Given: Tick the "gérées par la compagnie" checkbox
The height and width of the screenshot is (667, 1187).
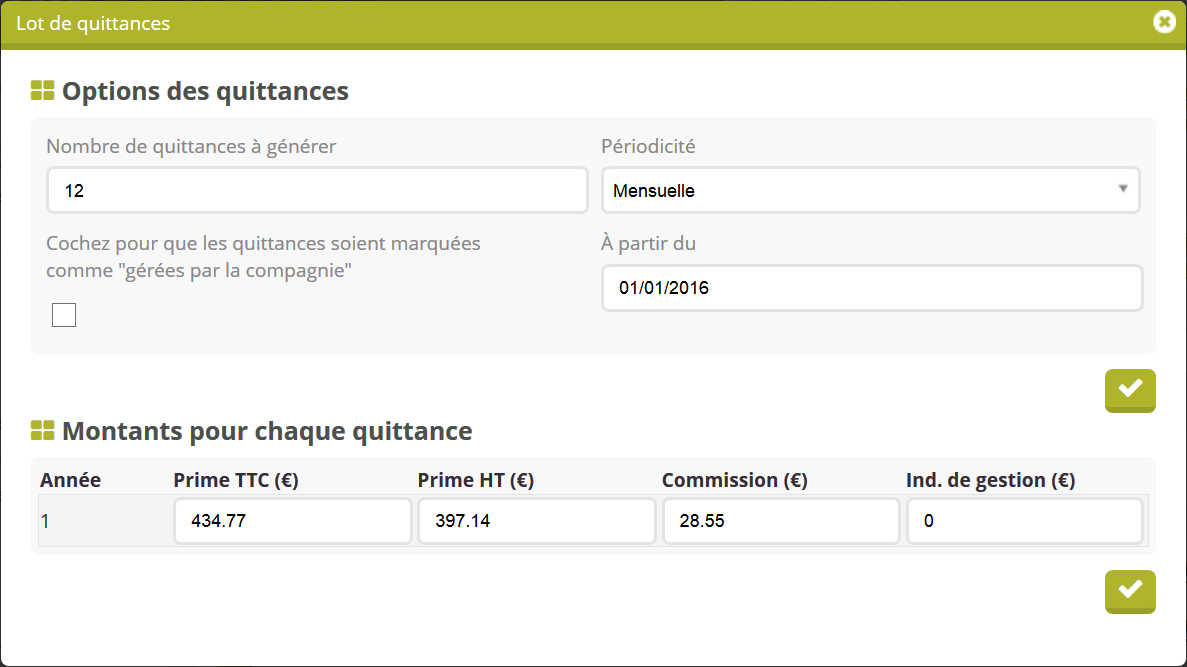Looking at the screenshot, I should (64, 315).
